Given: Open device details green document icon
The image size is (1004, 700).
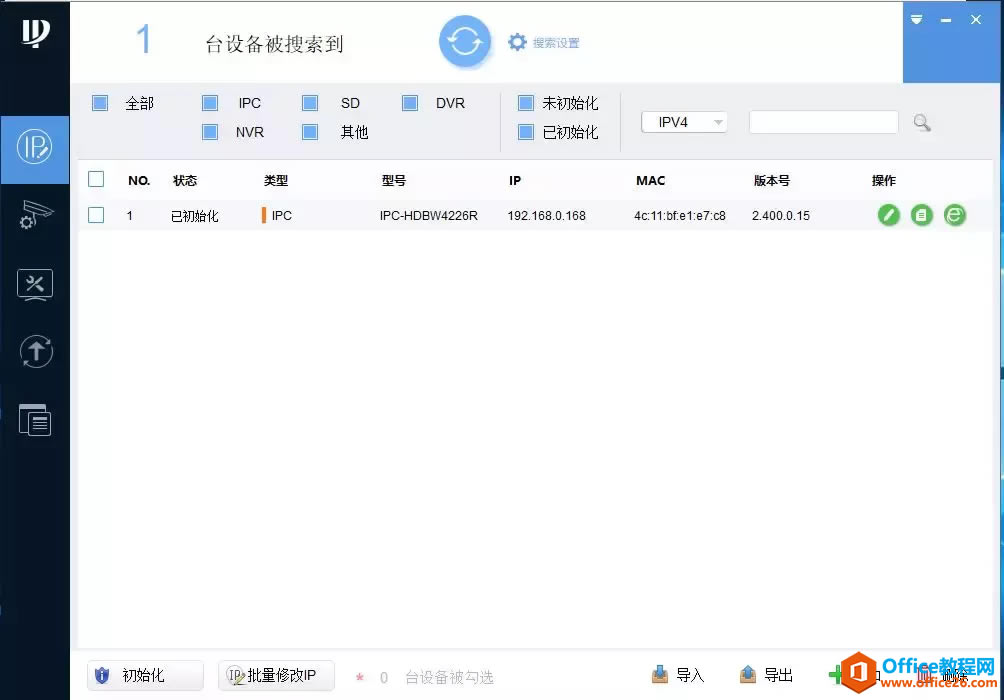Looking at the screenshot, I should [921, 215].
